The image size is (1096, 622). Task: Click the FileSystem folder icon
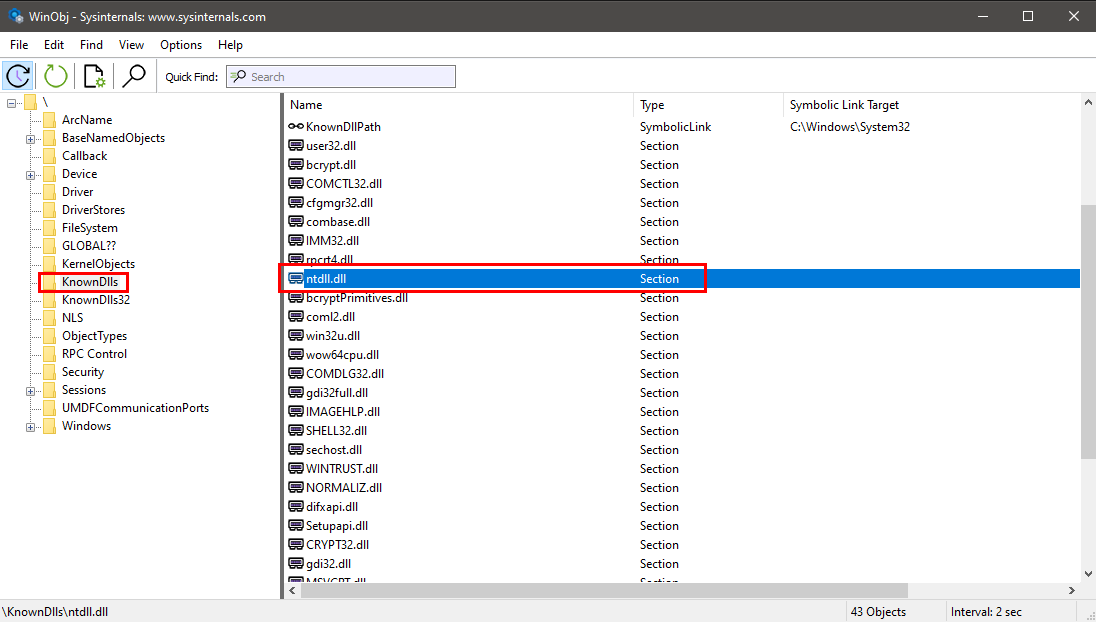click(x=50, y=228)
